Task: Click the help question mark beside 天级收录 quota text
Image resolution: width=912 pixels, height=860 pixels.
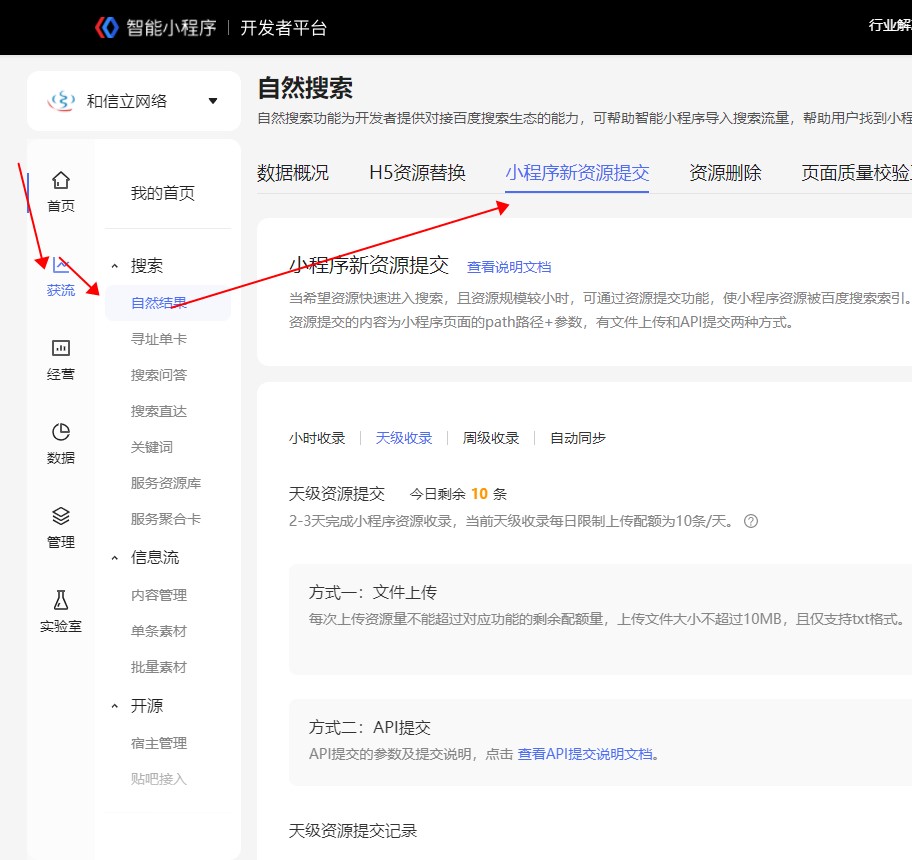Action: point(751,521)
